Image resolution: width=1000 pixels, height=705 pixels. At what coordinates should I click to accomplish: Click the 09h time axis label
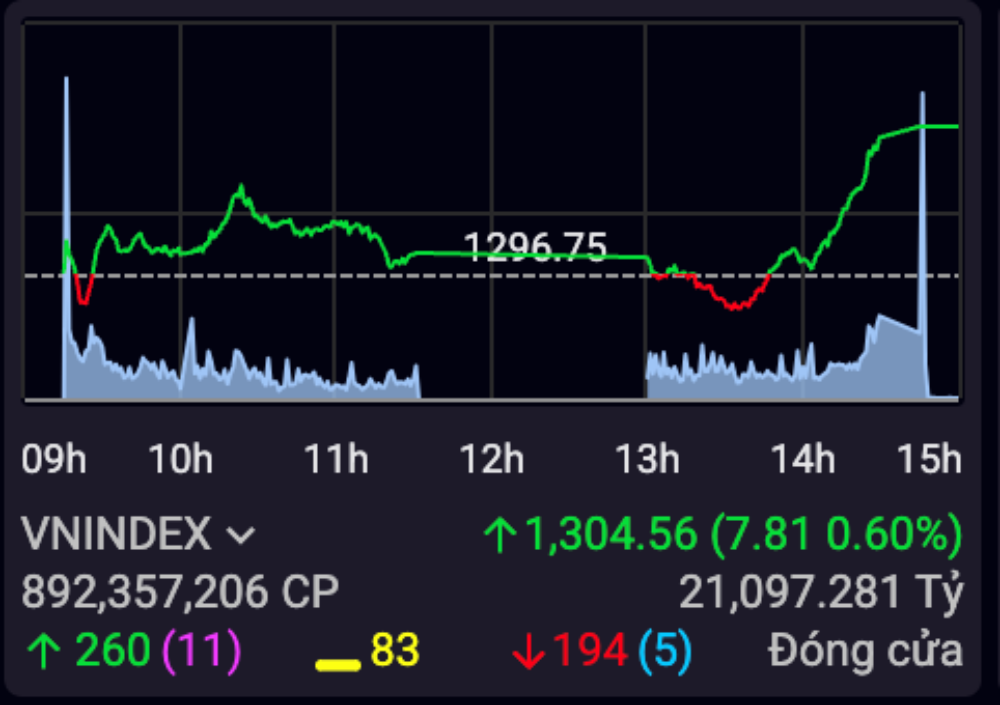[x=54, y=459]
